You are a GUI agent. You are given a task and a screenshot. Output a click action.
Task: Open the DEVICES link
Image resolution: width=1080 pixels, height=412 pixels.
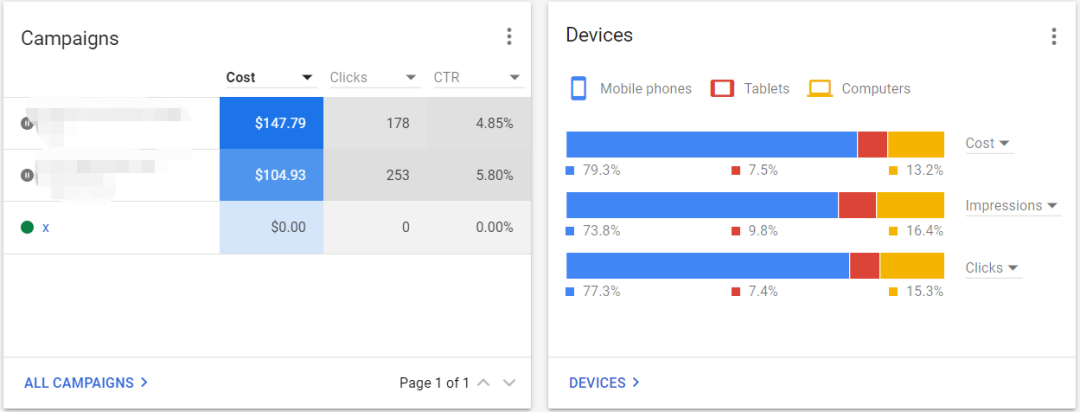pyautogui.click(x=604, y=383)
